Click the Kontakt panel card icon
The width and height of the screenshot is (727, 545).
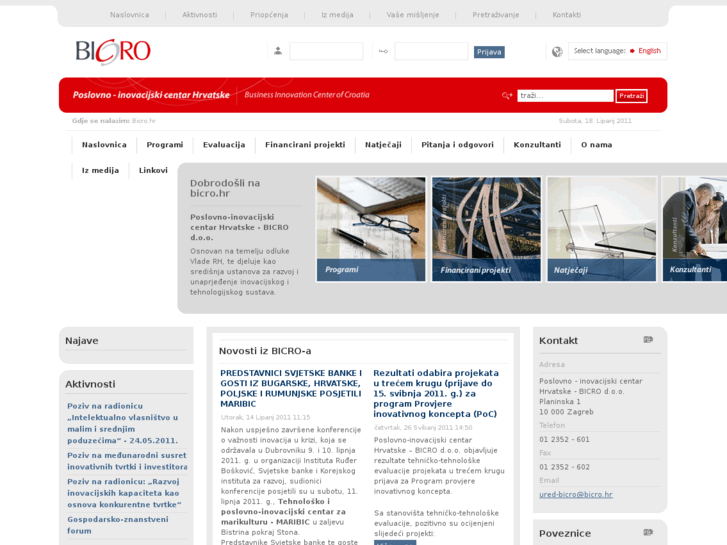tap(648, 340)
